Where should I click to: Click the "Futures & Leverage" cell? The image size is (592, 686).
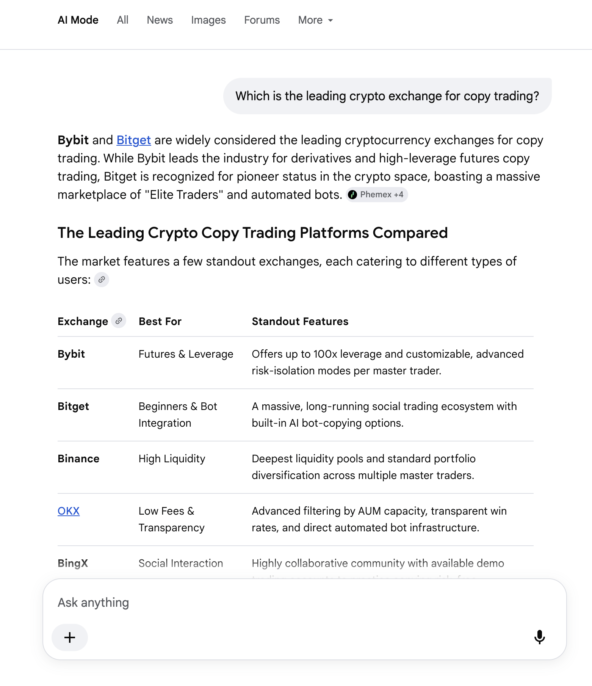tap(186, 354)
